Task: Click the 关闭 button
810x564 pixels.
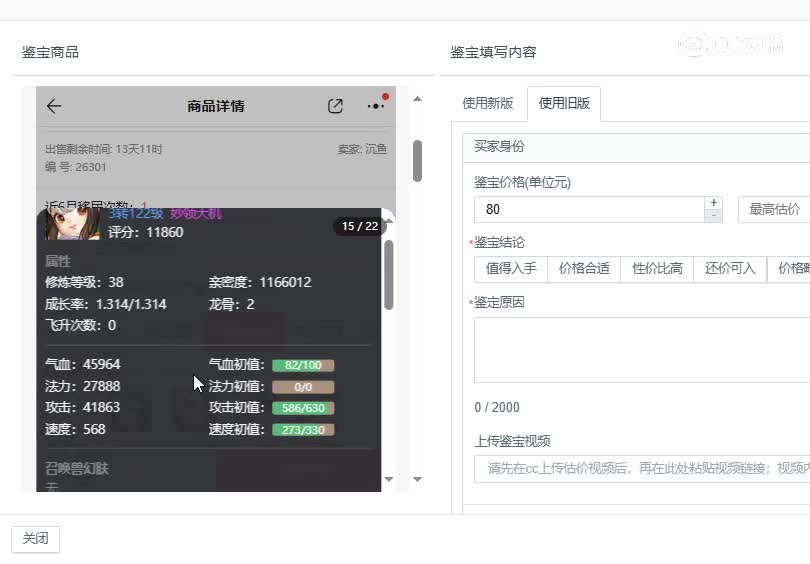Action: pos(36,539)
